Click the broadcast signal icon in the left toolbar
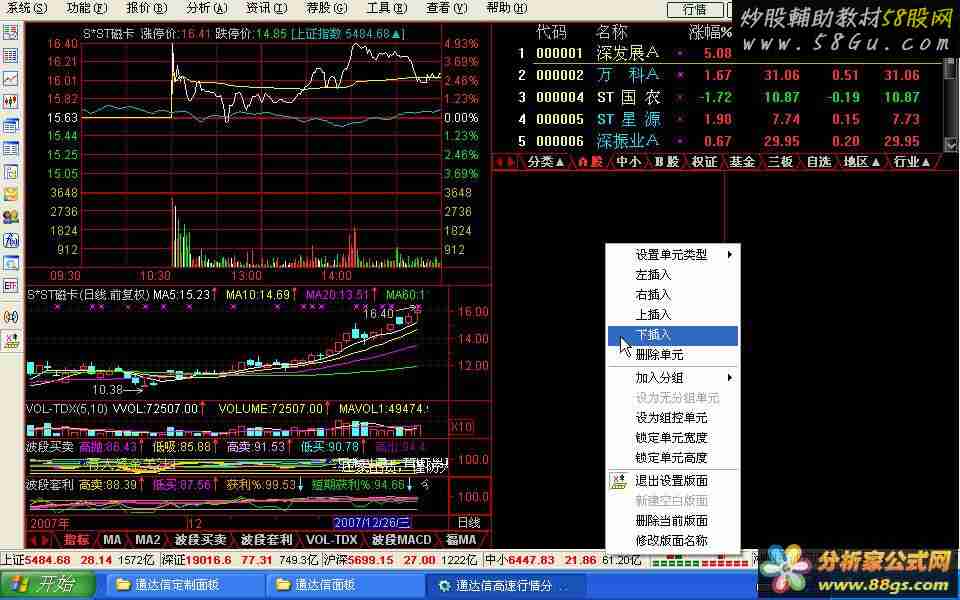The image size is (960, 600). coord(10,317)
